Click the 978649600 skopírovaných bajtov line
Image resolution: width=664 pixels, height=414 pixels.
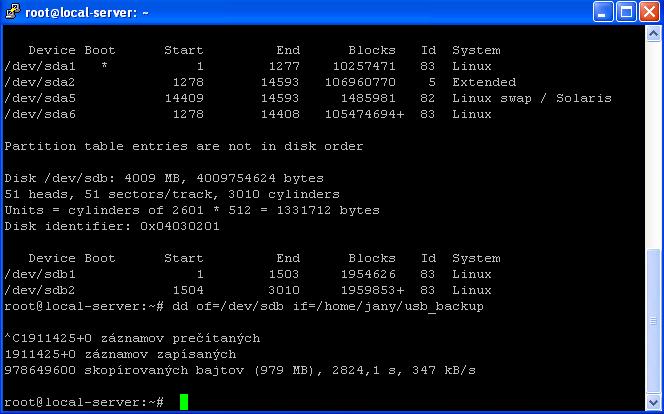[240, 370]
